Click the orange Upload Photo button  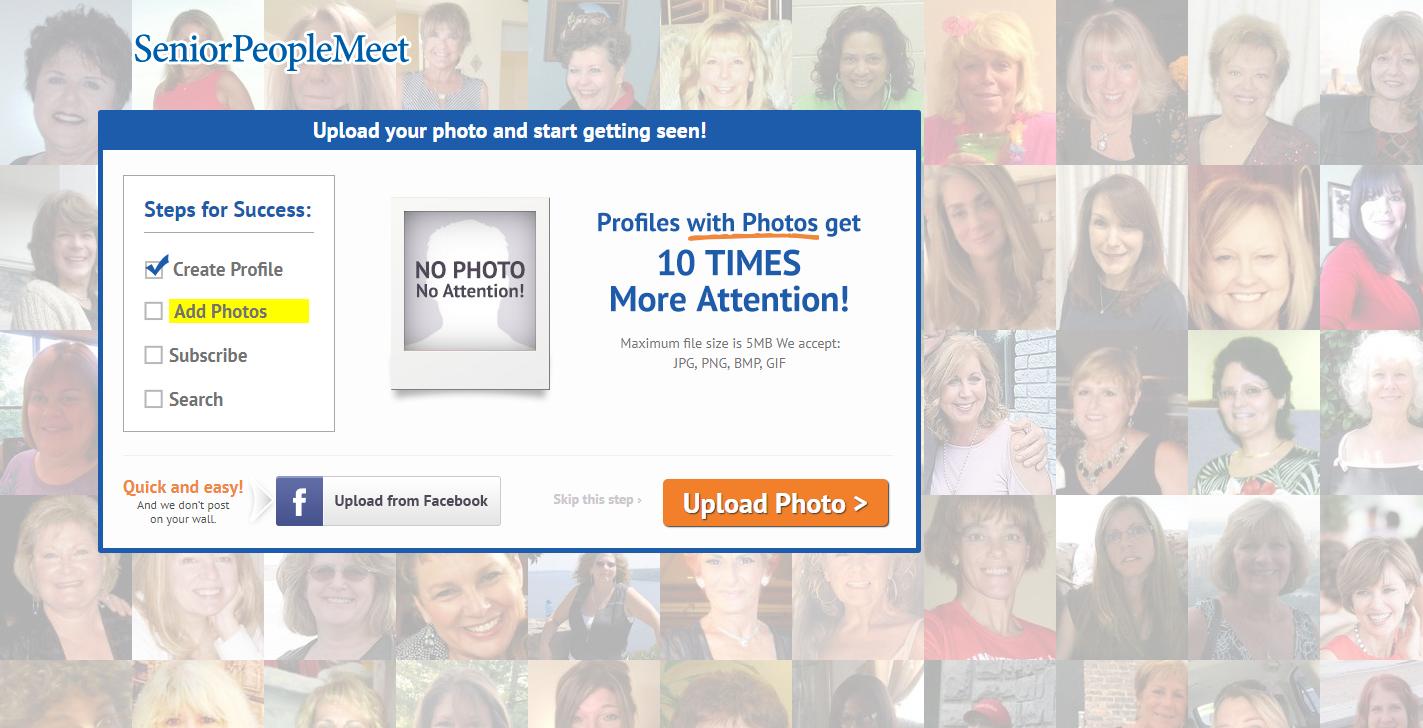775,503
